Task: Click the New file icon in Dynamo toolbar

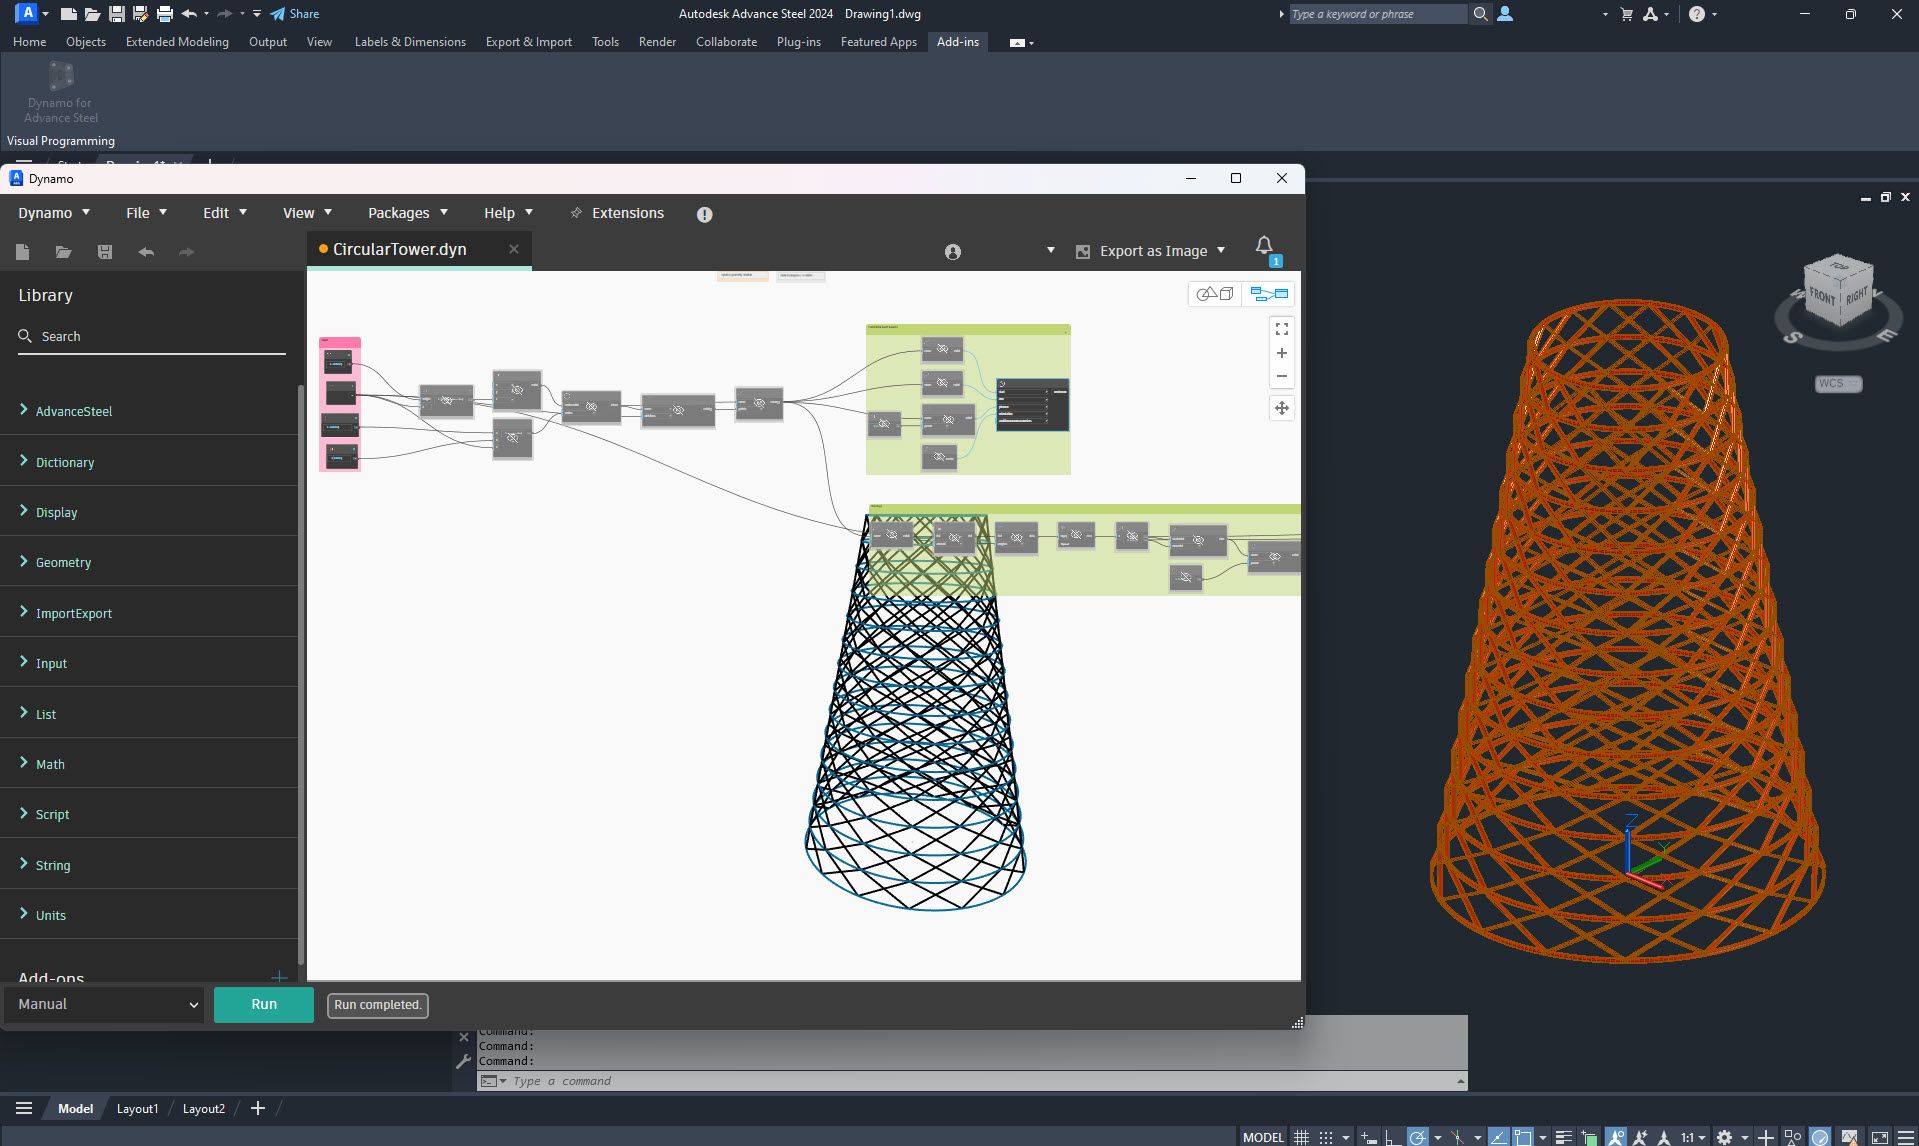Action: pos(23,252)
